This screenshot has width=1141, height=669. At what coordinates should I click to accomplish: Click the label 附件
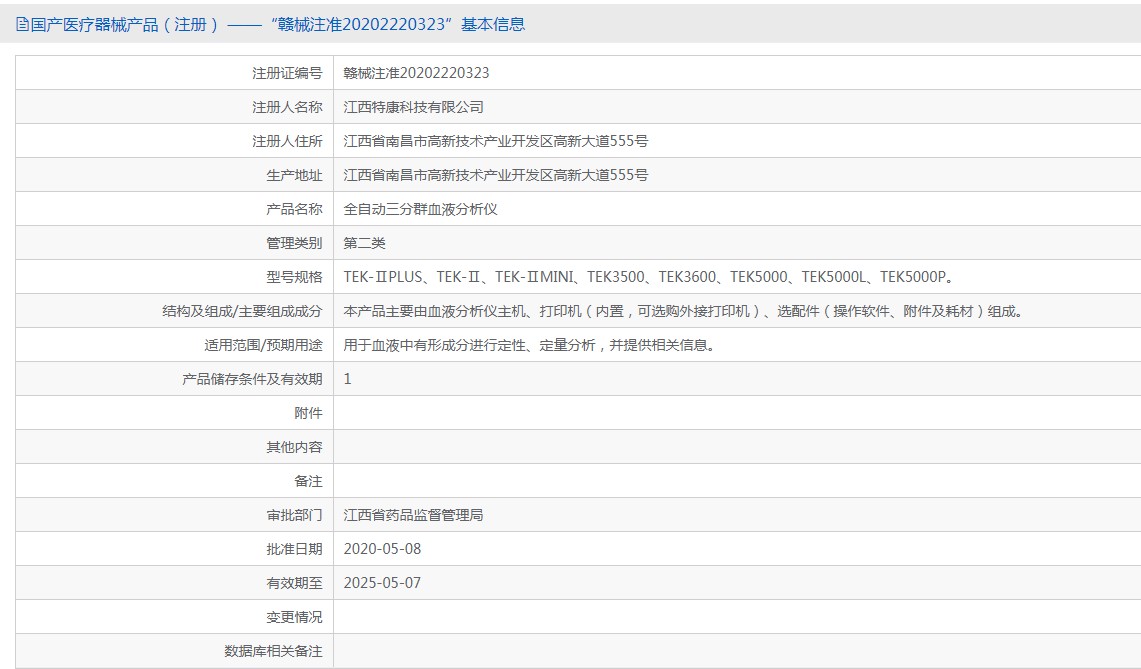pyautogui.click(x=309, y=413)
